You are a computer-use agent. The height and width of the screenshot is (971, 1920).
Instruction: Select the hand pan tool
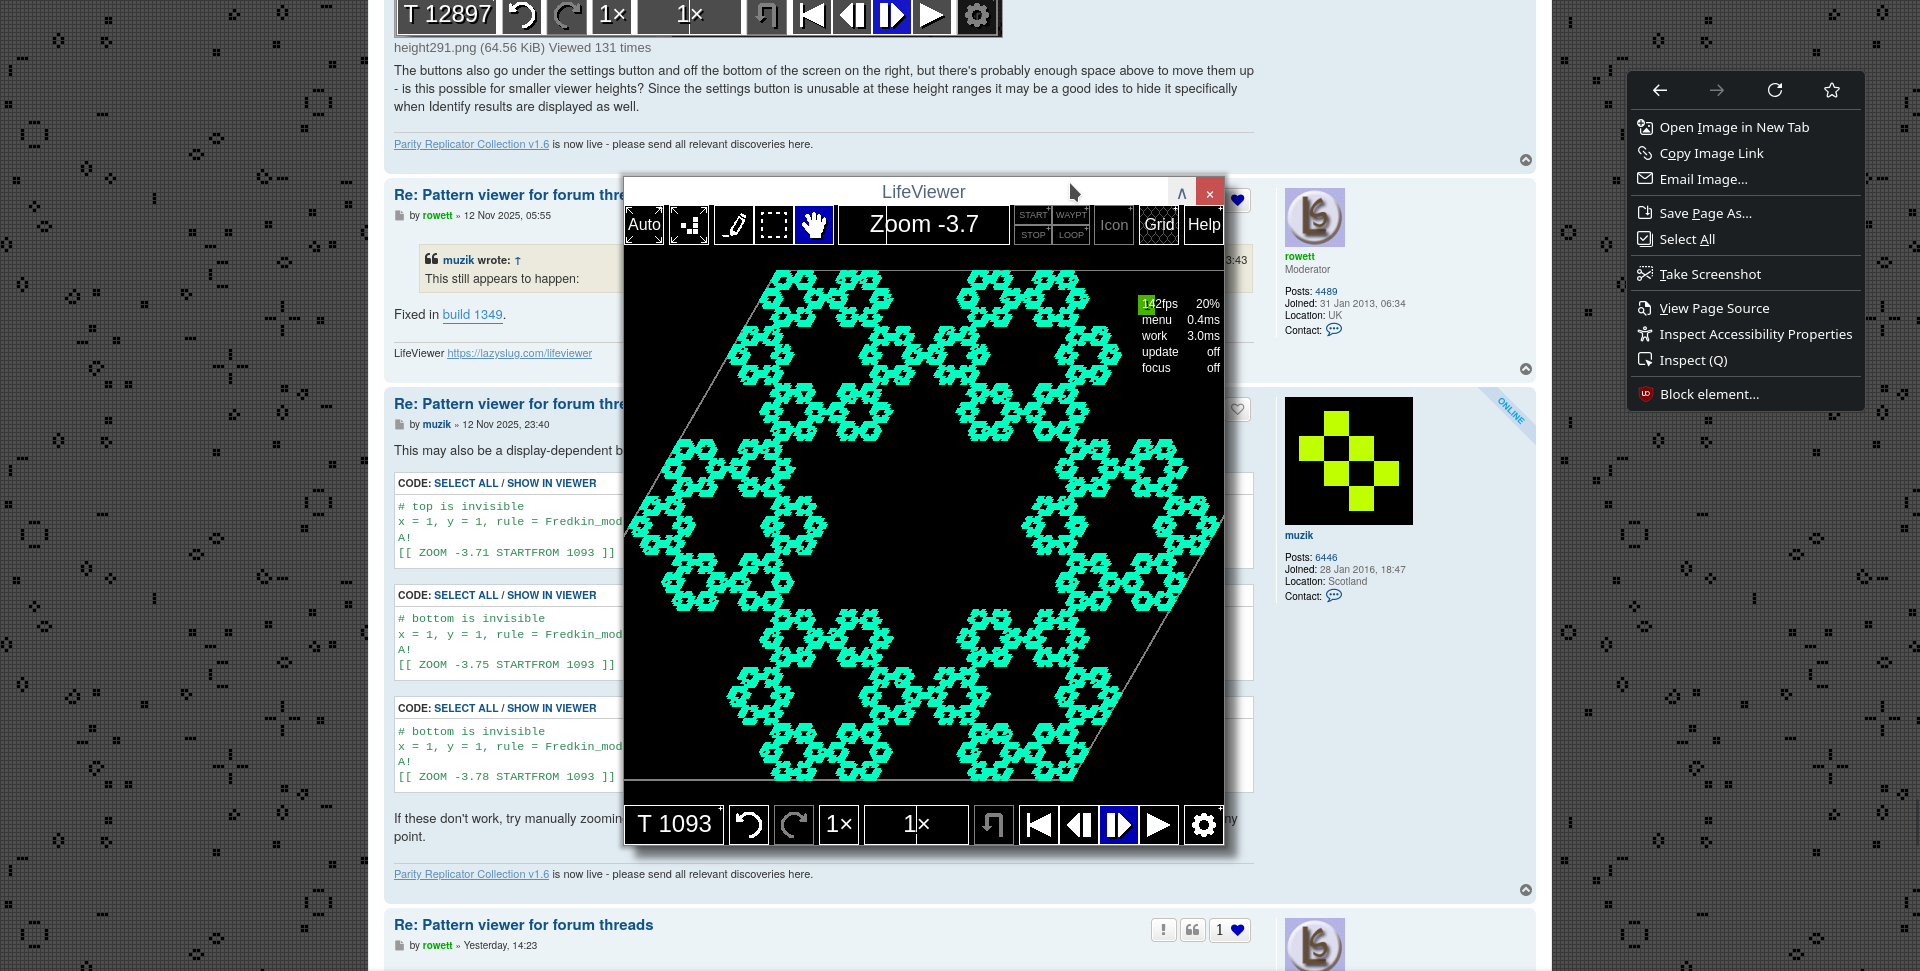point(814,225)
